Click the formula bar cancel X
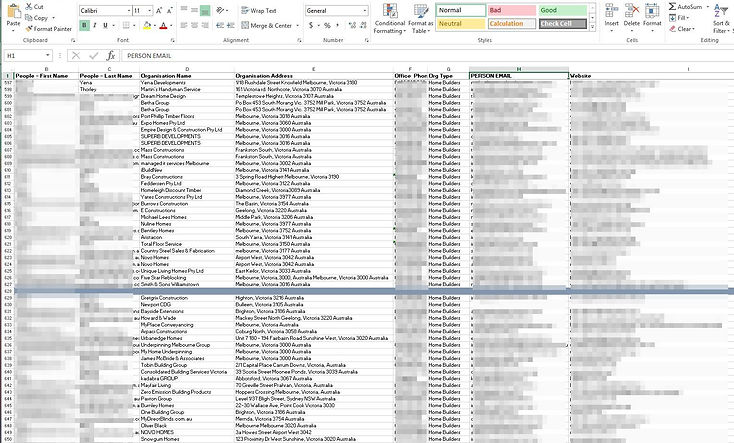The width and height of the screenshot is (734, 443). pyautogui.click(x=76, y=56)
